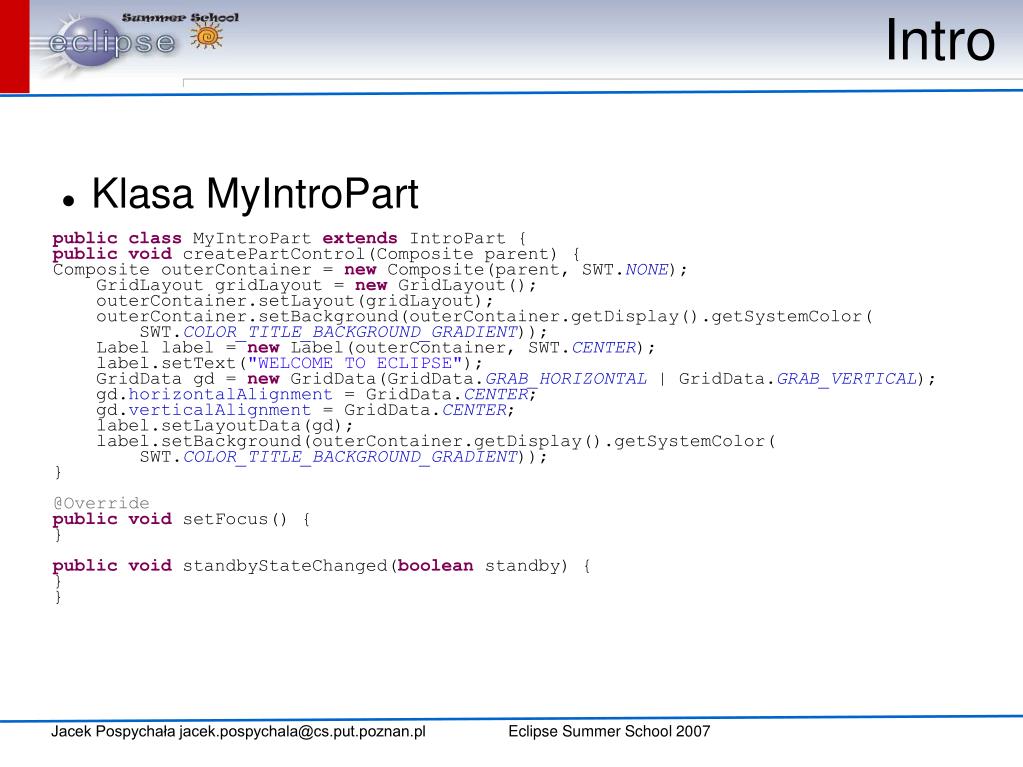
Task: Click the "outerContainer.setLayout(gridLayout);" line
Action: [294, 301]
